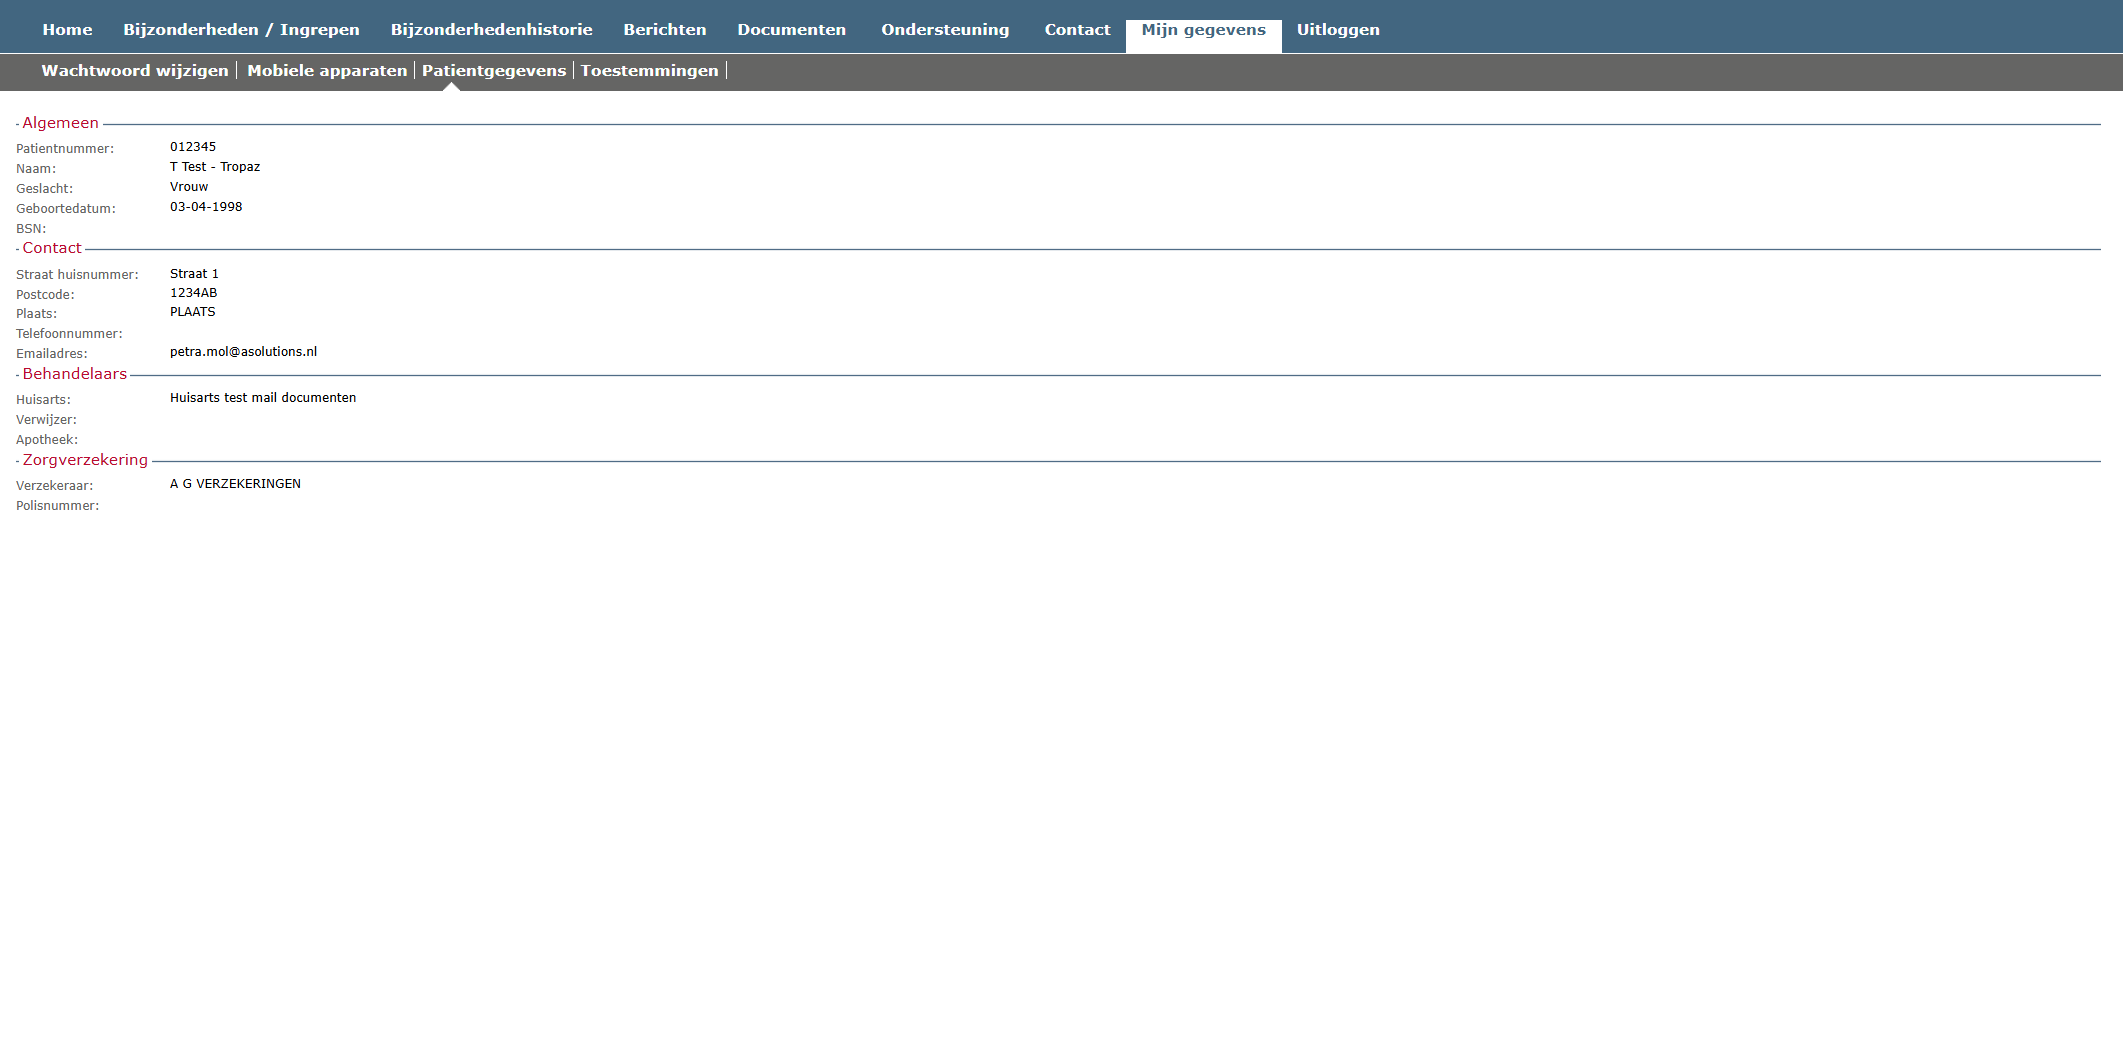Image resolution: width=2123 pixels, height=1053 pixels.
Task: Open Bijzonderheden / Ingrepen tab
Action: point(241,30)
